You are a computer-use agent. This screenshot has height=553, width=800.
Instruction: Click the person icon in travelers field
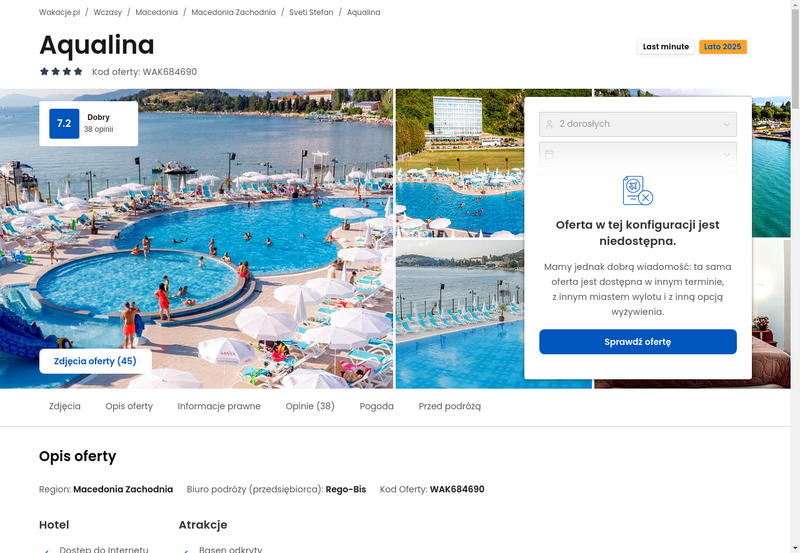(x=549, y=124)
